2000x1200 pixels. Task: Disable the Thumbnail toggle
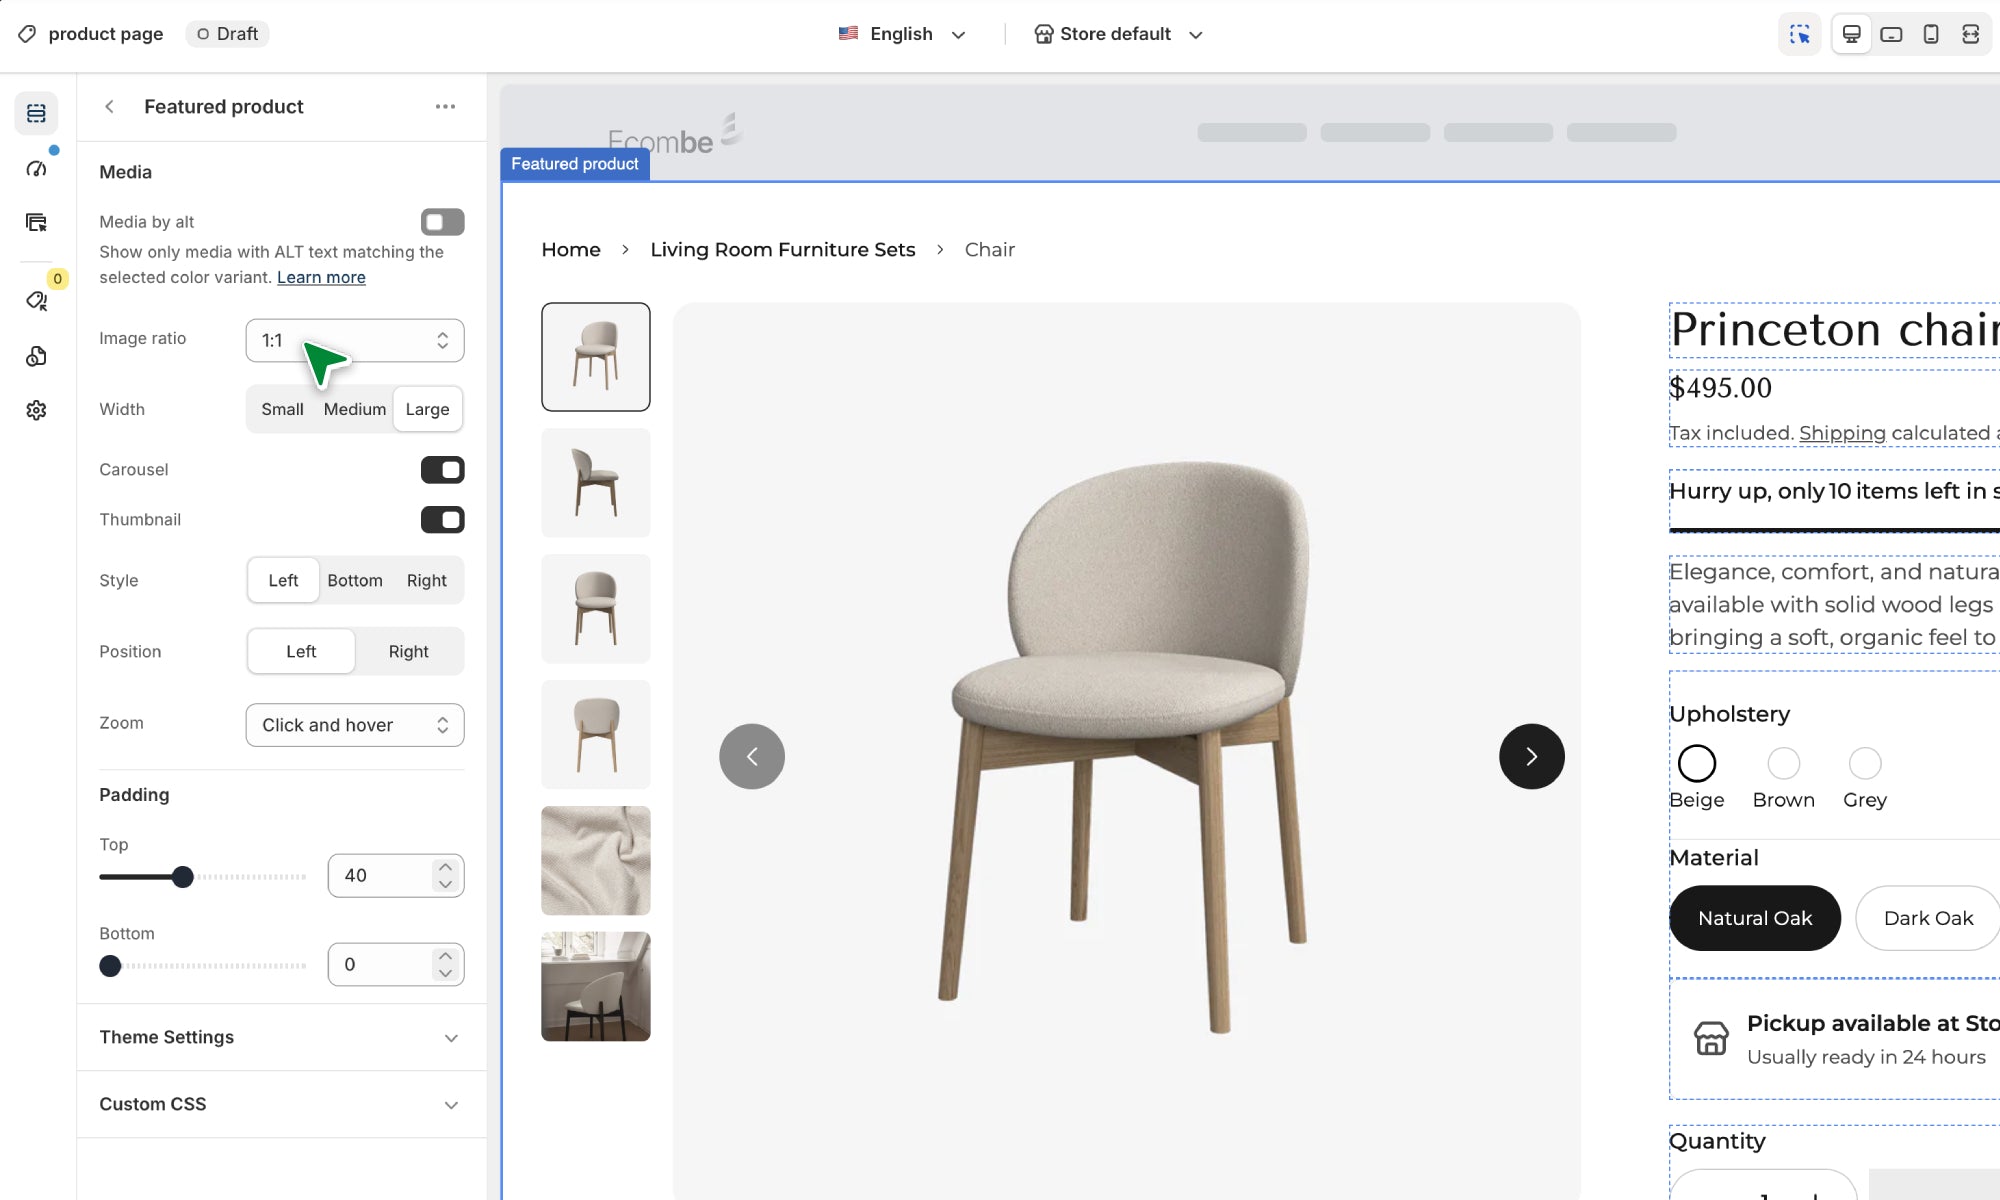442,519
